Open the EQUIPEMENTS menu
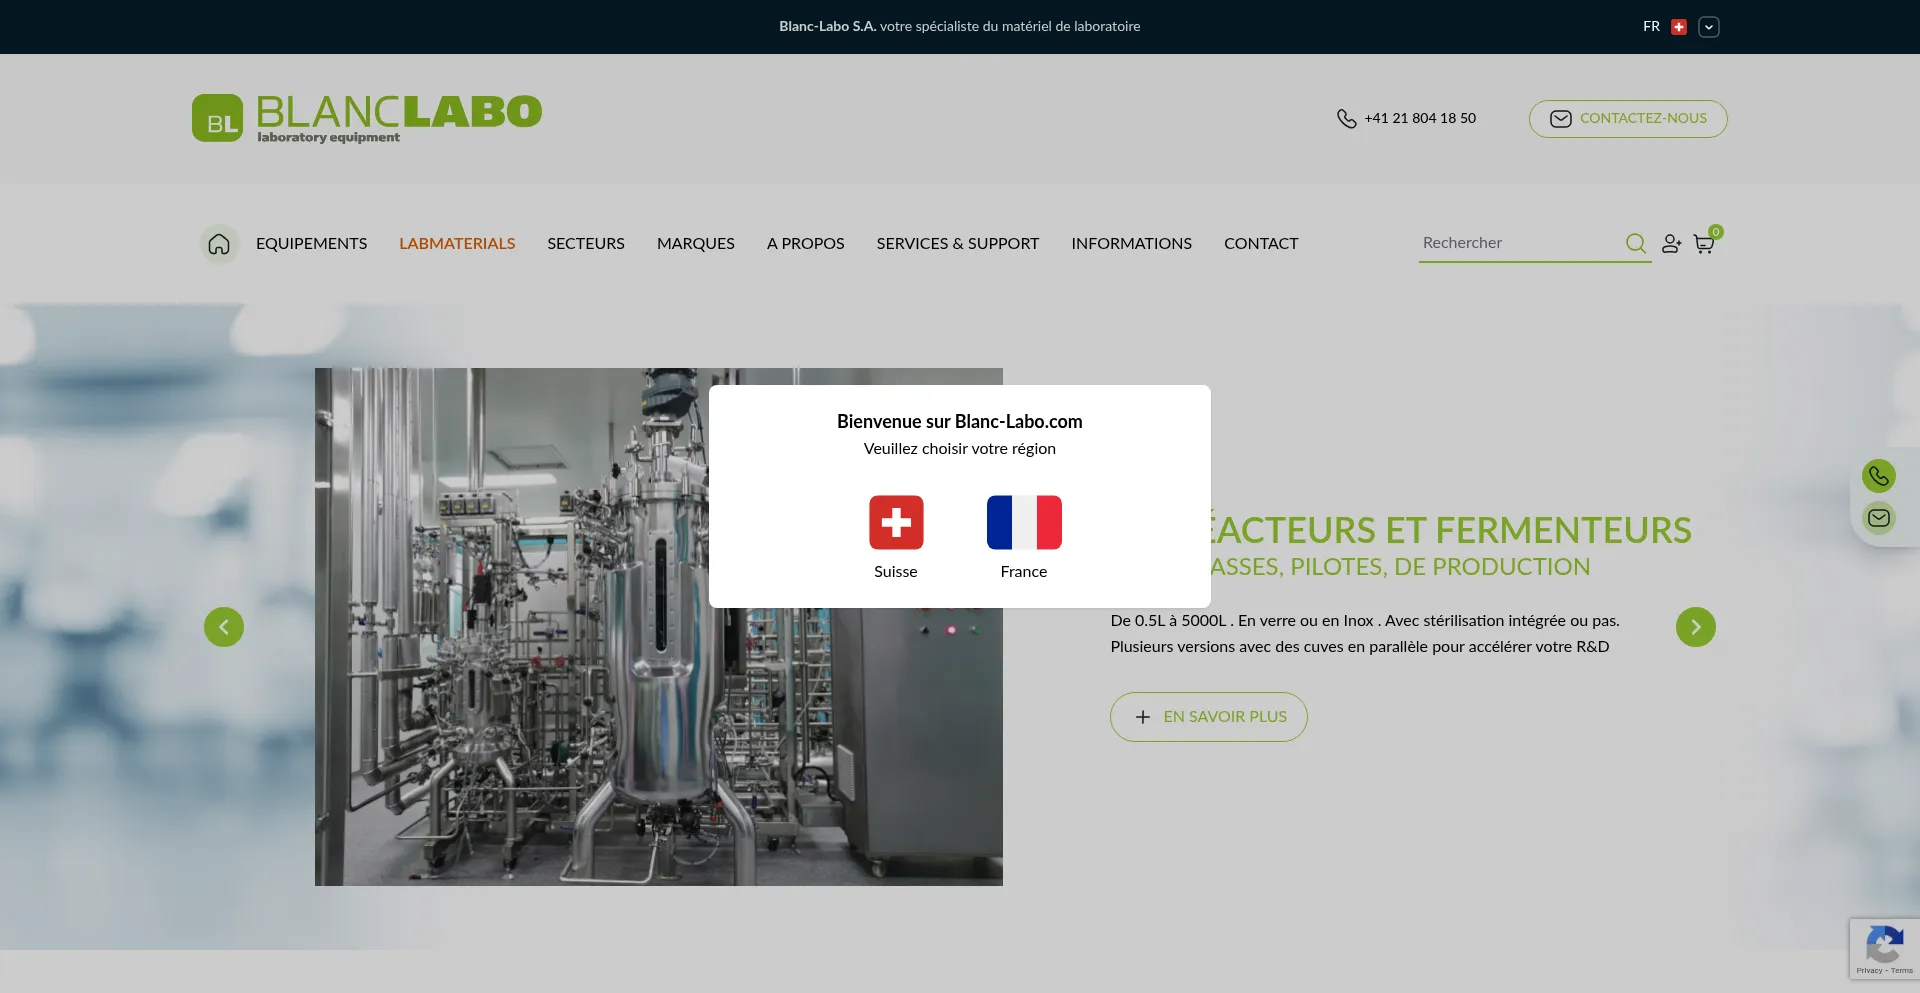The height and width of the screenshot is (993, 1920). (311, 244)
